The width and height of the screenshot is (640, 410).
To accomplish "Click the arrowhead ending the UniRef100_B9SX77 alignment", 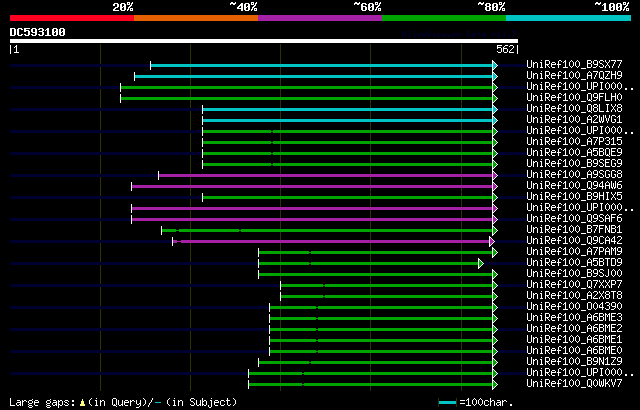I will pyautogui.click(x=495, y=65).
